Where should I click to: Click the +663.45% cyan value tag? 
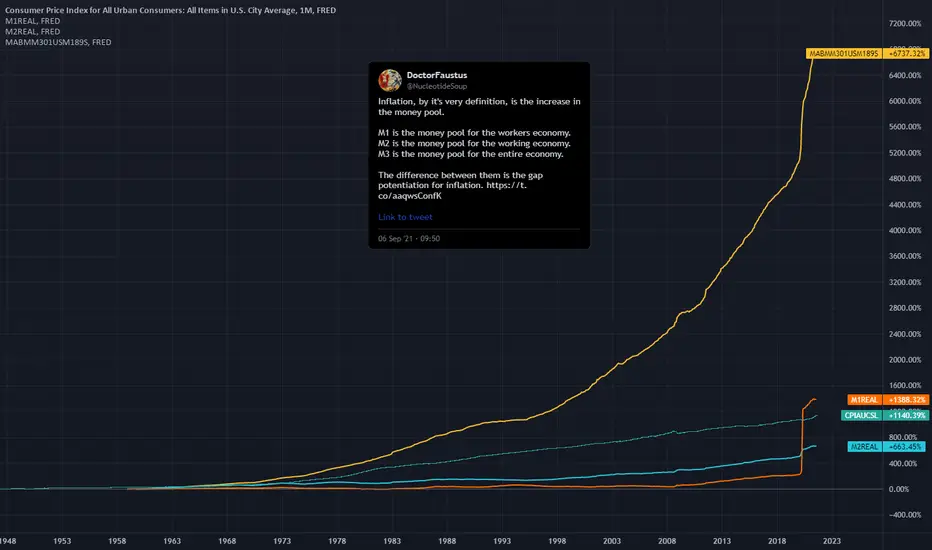[x=904, y=447]
